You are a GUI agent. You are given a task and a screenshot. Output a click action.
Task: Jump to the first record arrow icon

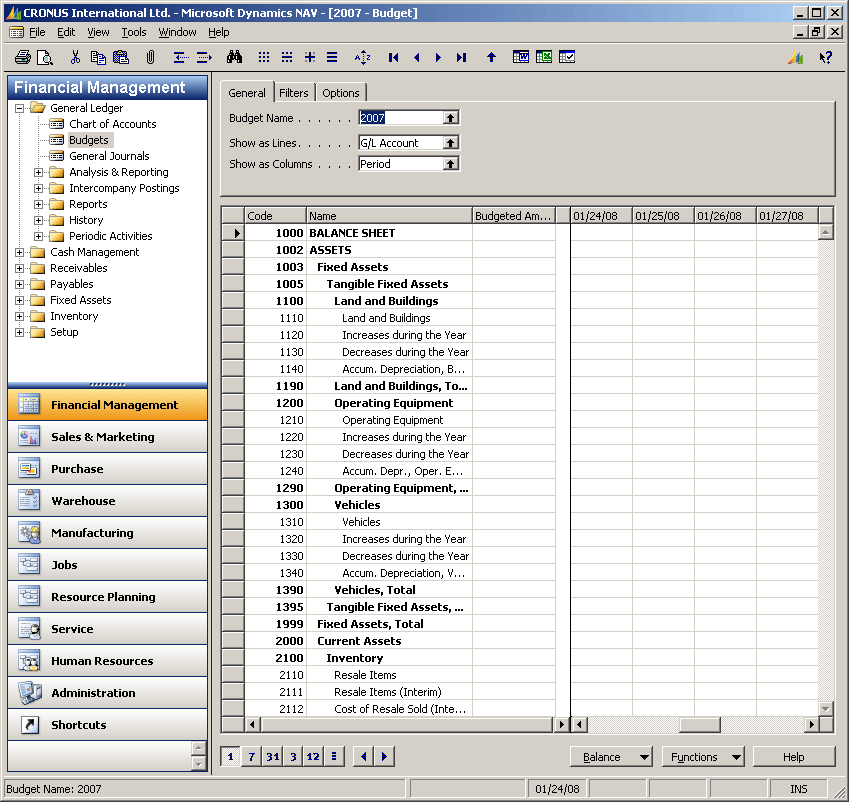(394, 57)
